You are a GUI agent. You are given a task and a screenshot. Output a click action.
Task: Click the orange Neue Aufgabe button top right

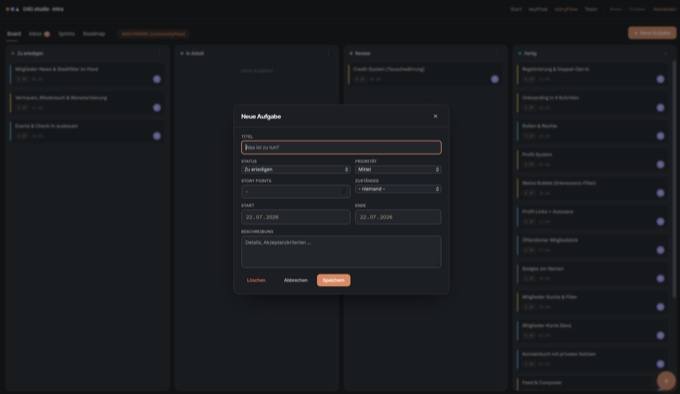click(652, 33)
